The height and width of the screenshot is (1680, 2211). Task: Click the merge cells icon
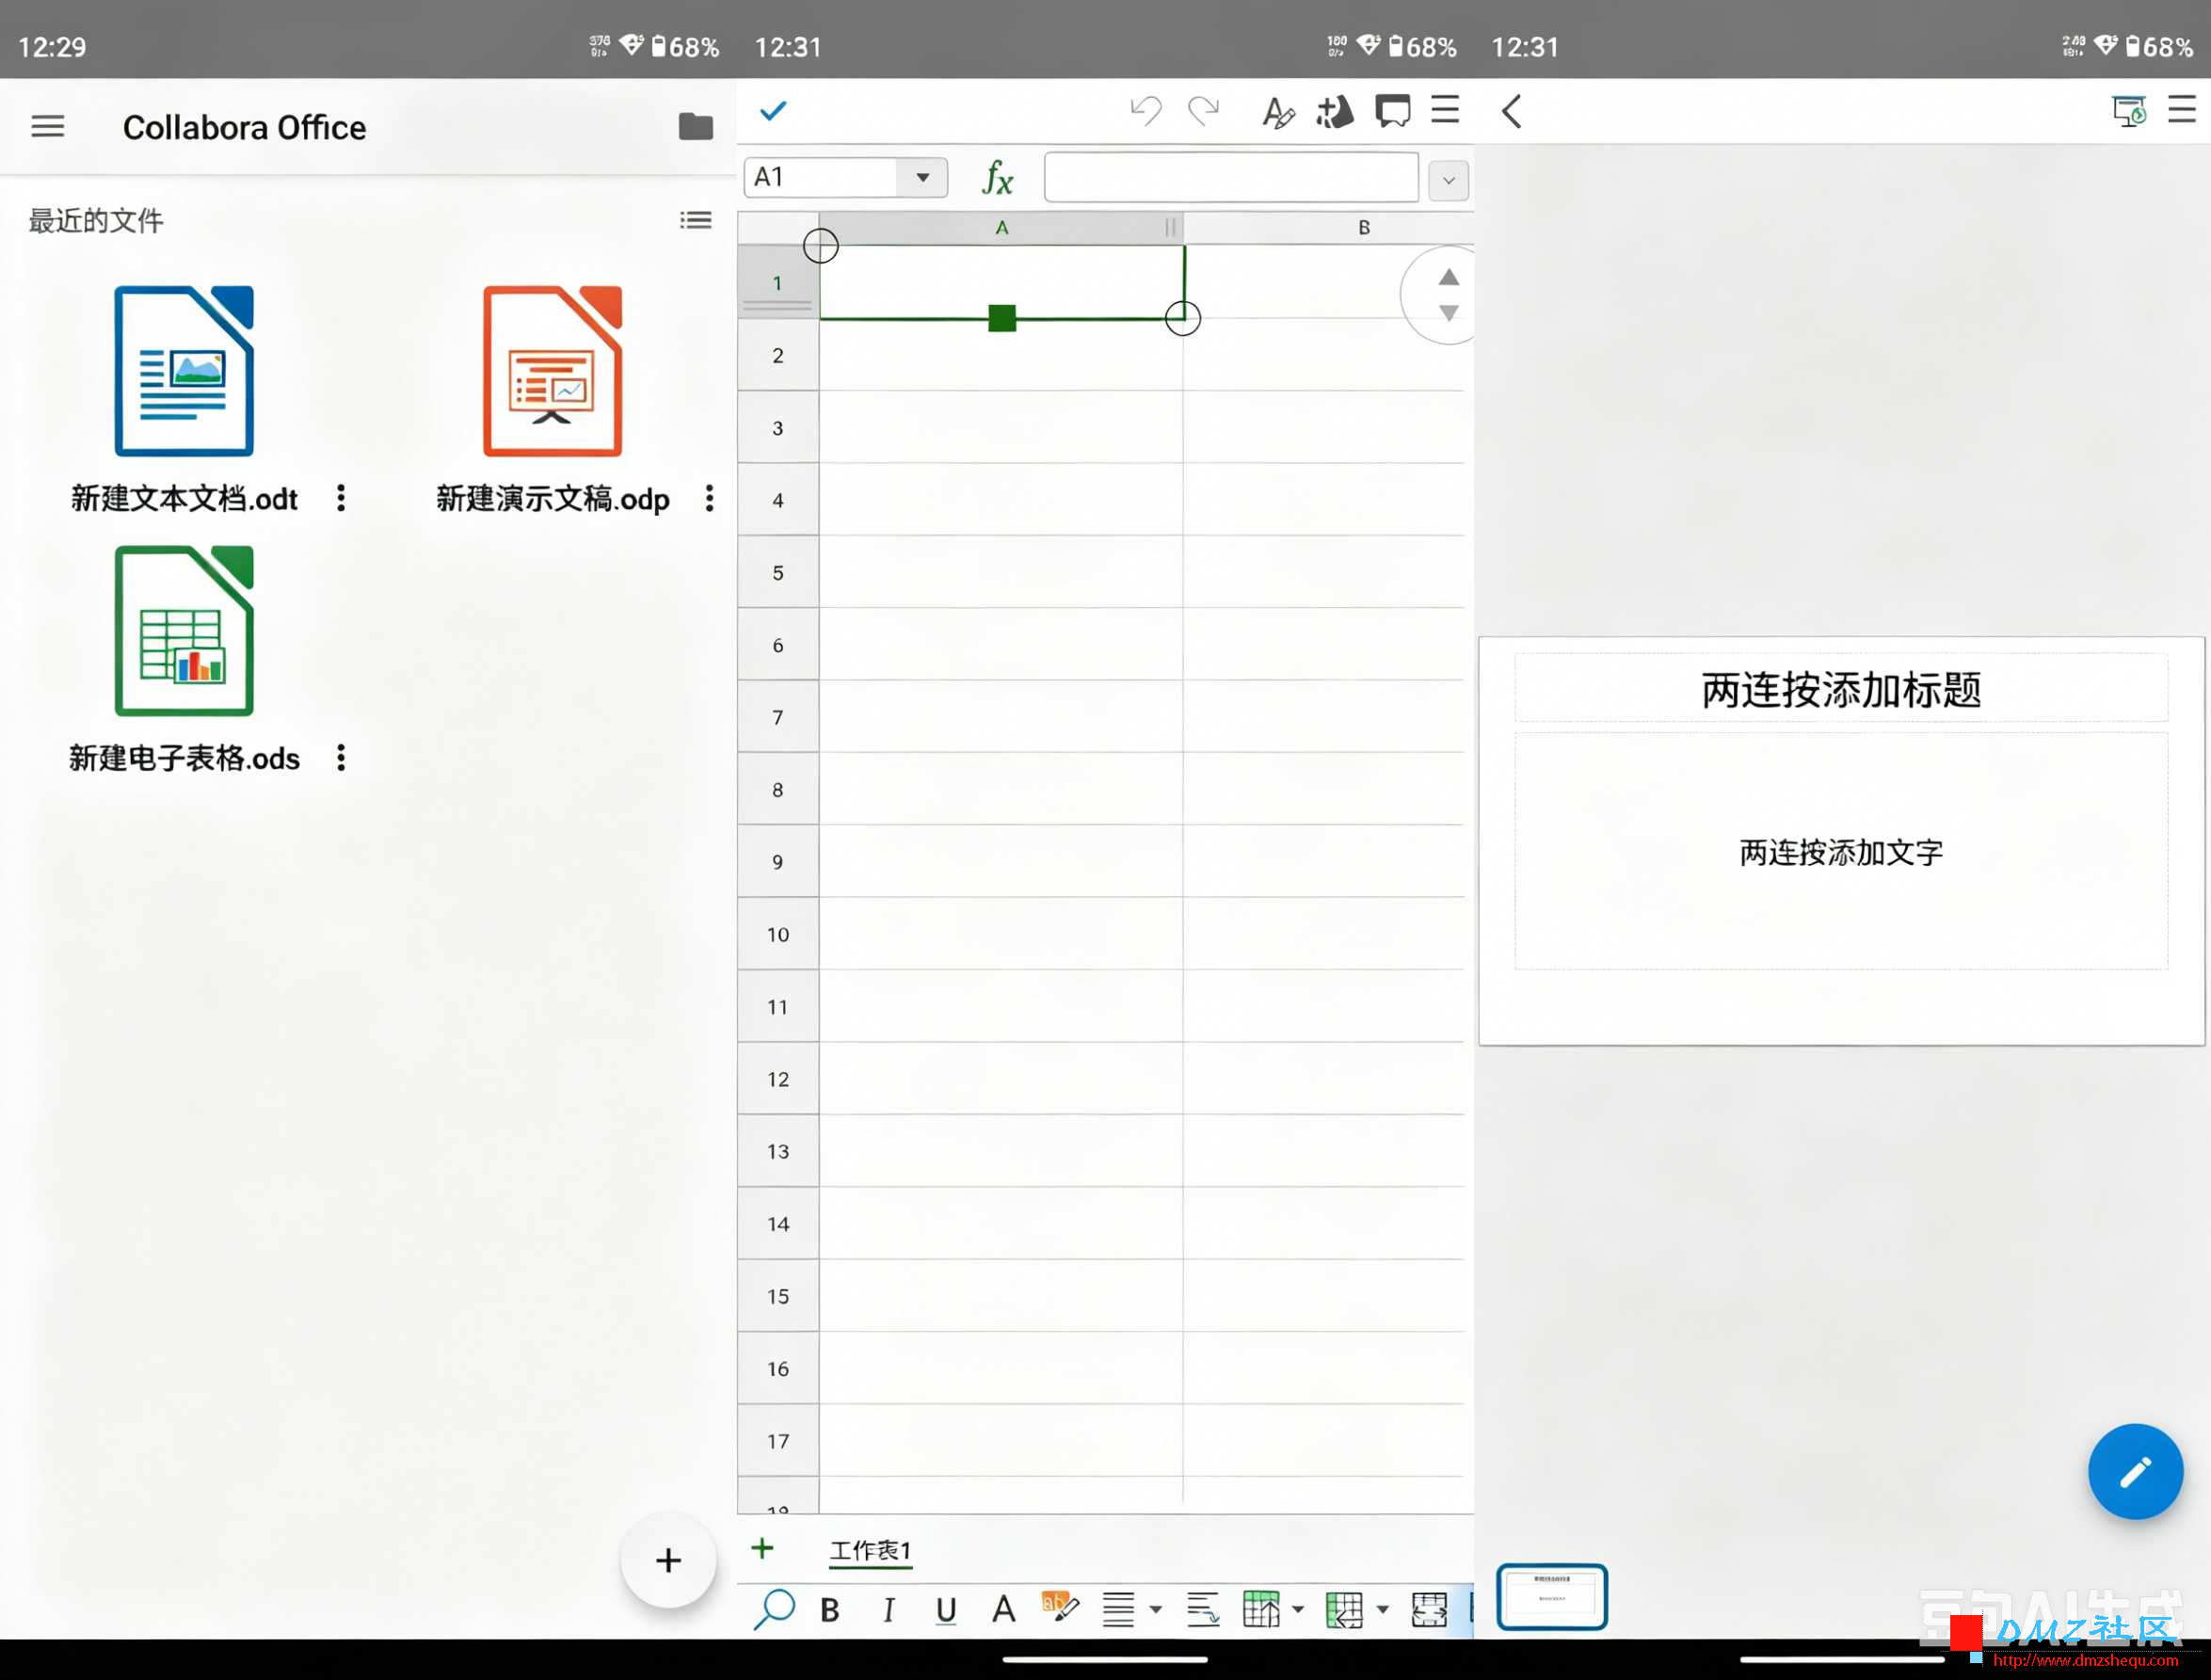[x=1429, y=1610]
